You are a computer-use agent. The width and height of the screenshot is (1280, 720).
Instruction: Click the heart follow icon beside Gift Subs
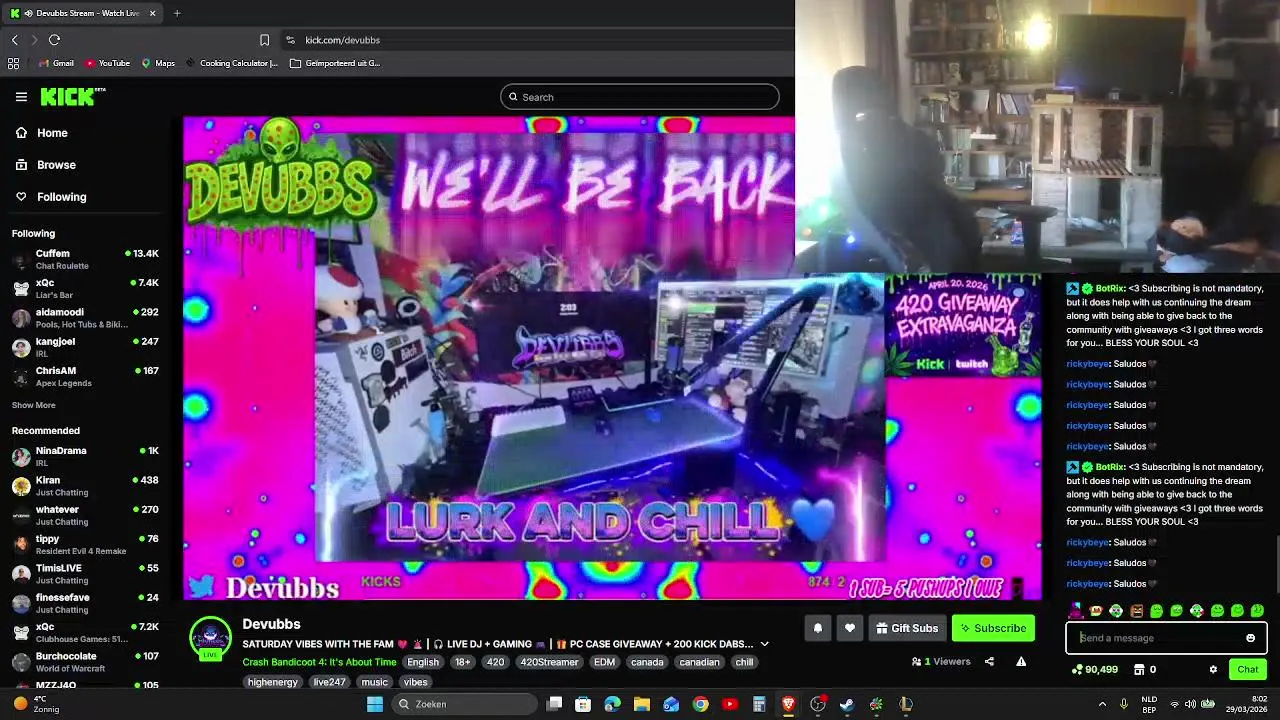pos(850,628)
